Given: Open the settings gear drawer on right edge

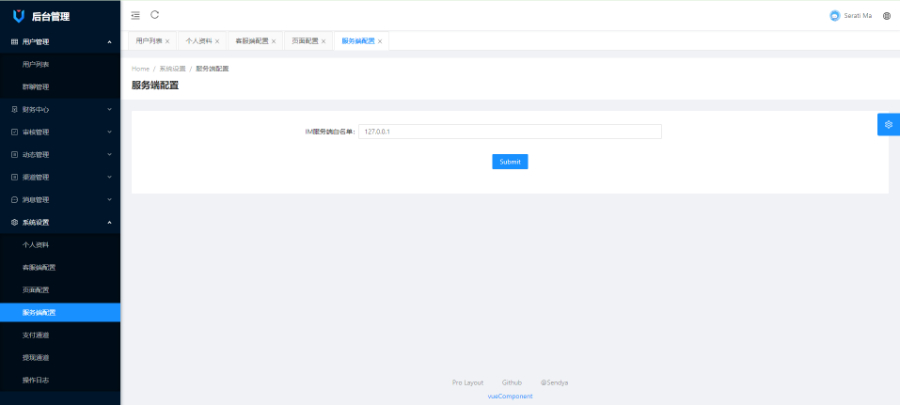Looking at the screenshot, I should [888, 123].
